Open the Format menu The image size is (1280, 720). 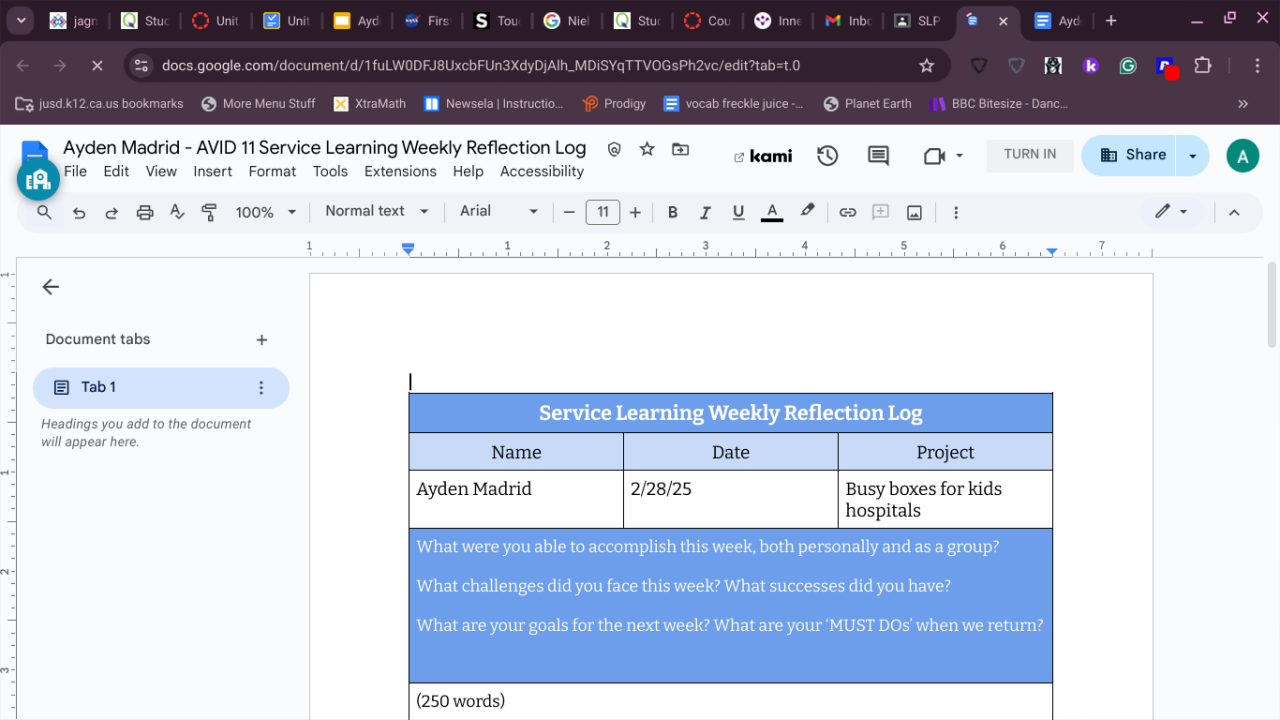pos(272,171)
